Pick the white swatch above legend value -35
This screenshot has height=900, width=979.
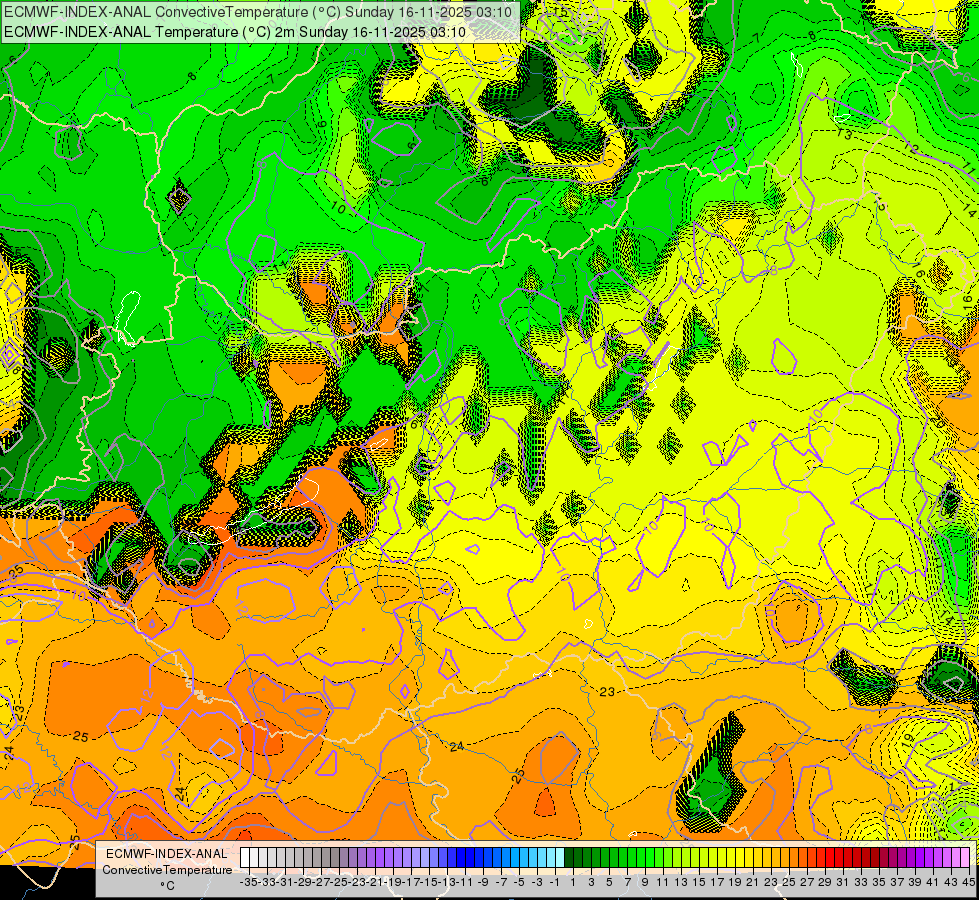click(245, 857)
